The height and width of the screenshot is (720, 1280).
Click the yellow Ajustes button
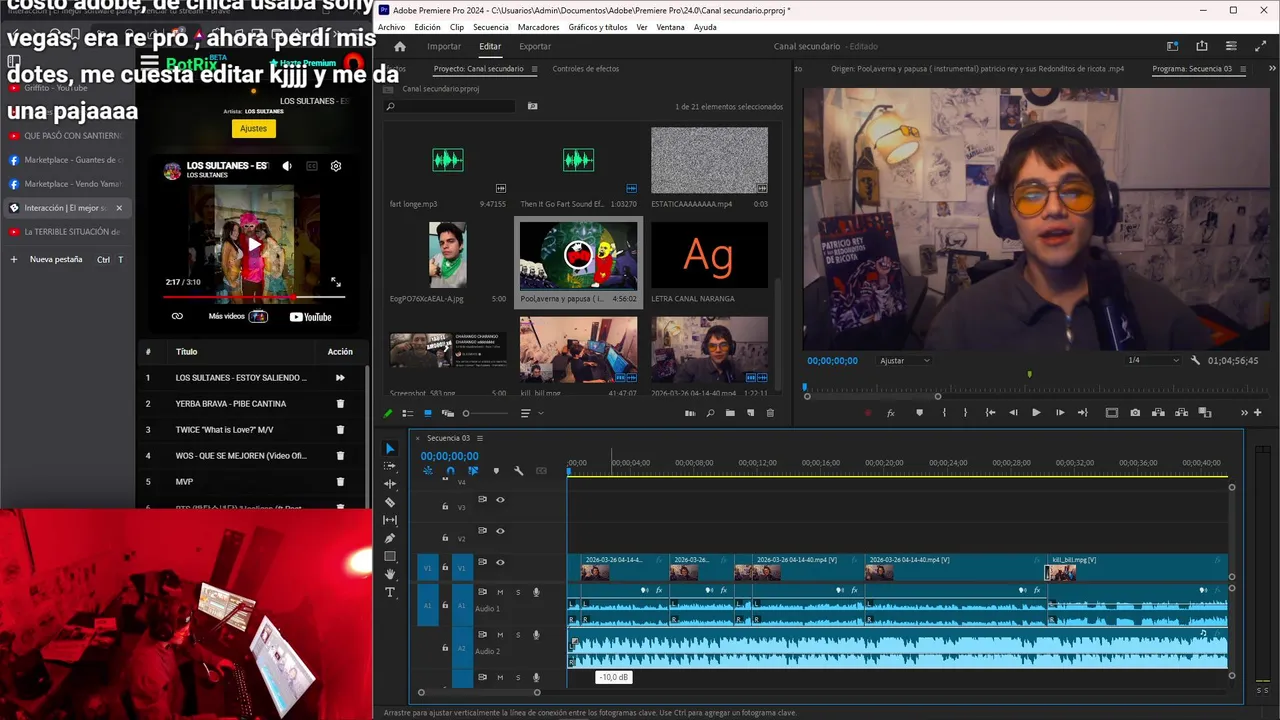[254, 128]
